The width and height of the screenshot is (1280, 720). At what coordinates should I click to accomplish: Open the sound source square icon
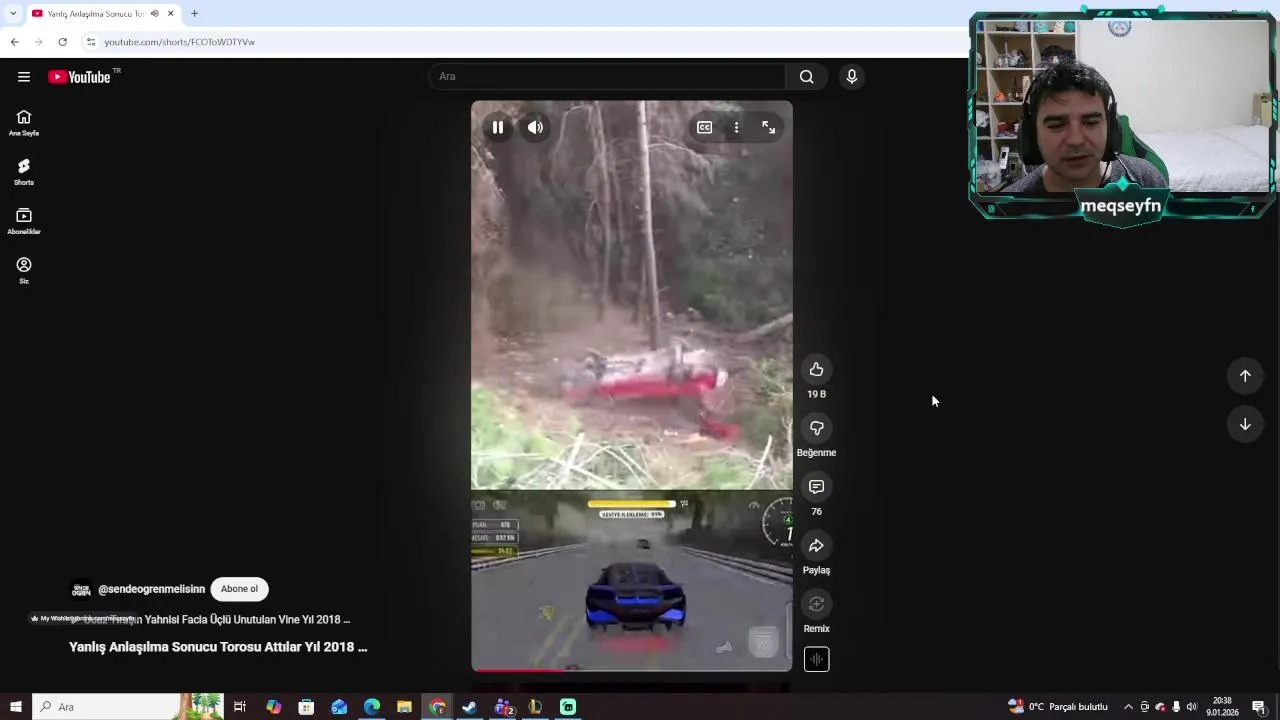pos(816,659)
